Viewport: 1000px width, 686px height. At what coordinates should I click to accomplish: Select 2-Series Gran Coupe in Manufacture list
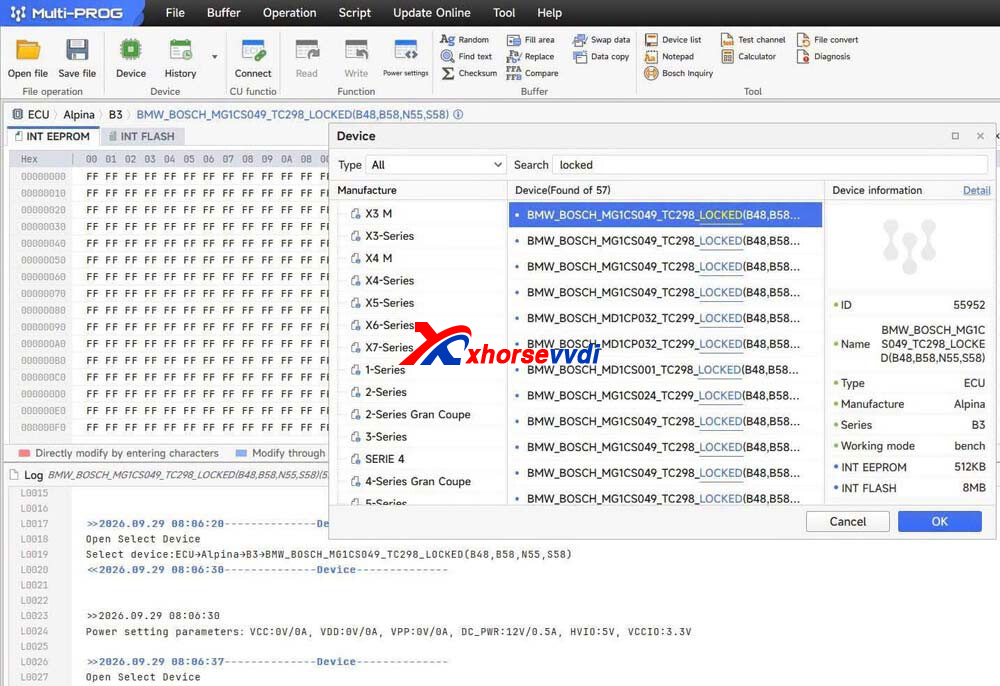pos(418,414)
